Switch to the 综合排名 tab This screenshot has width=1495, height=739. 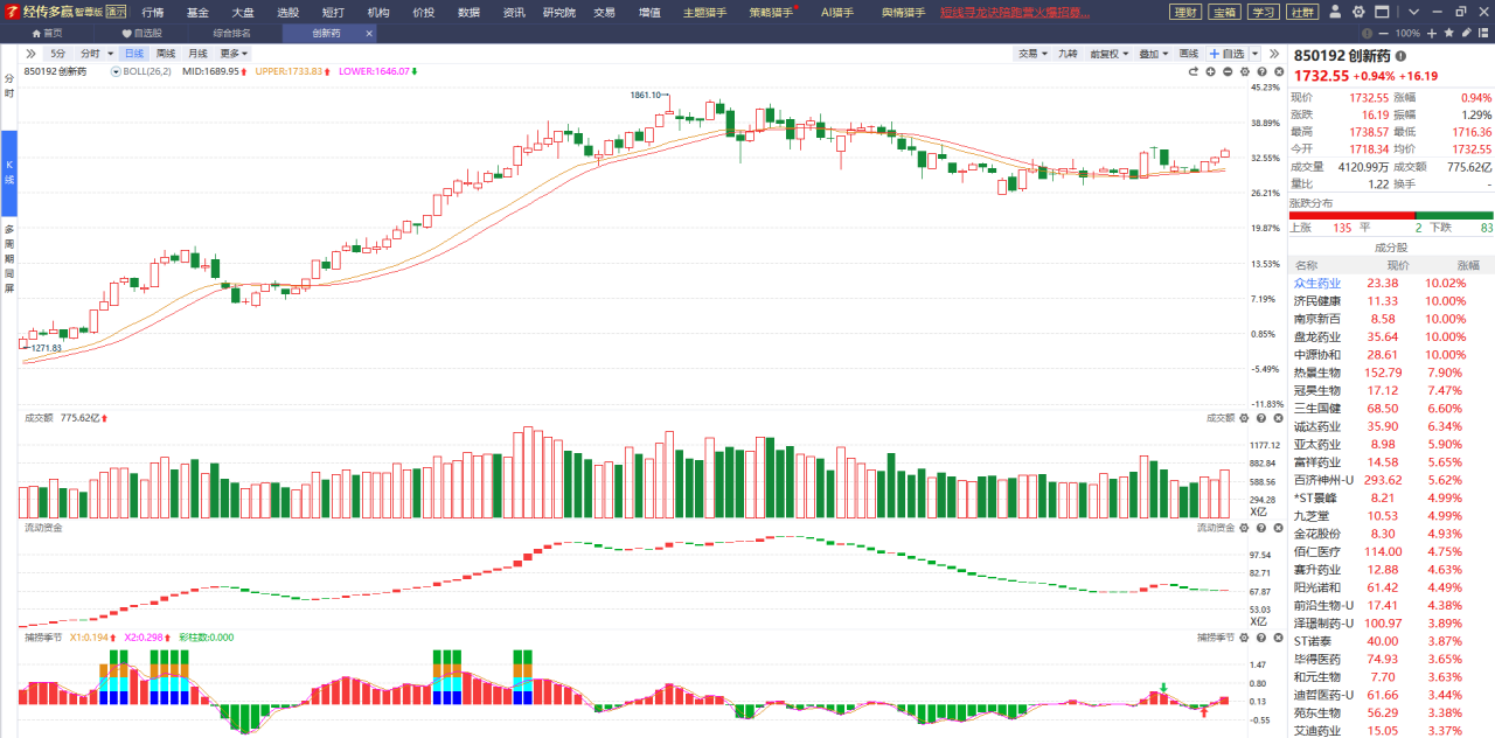(x=232, y=33)
